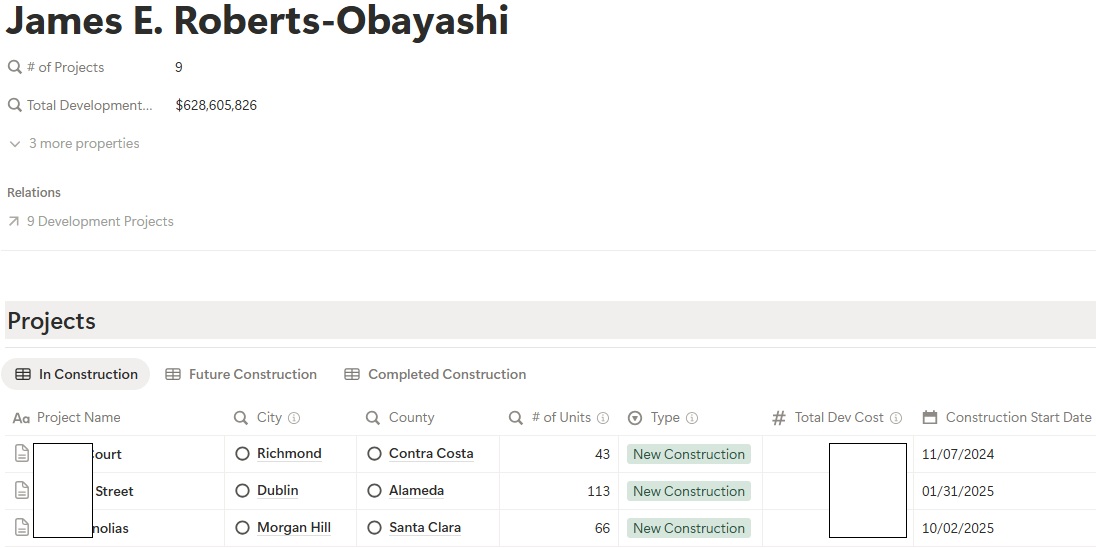Click the table icon on Completed Construction tab
Screen dimensions: 1096x548
pyautogui.click(x=352, y=374)
